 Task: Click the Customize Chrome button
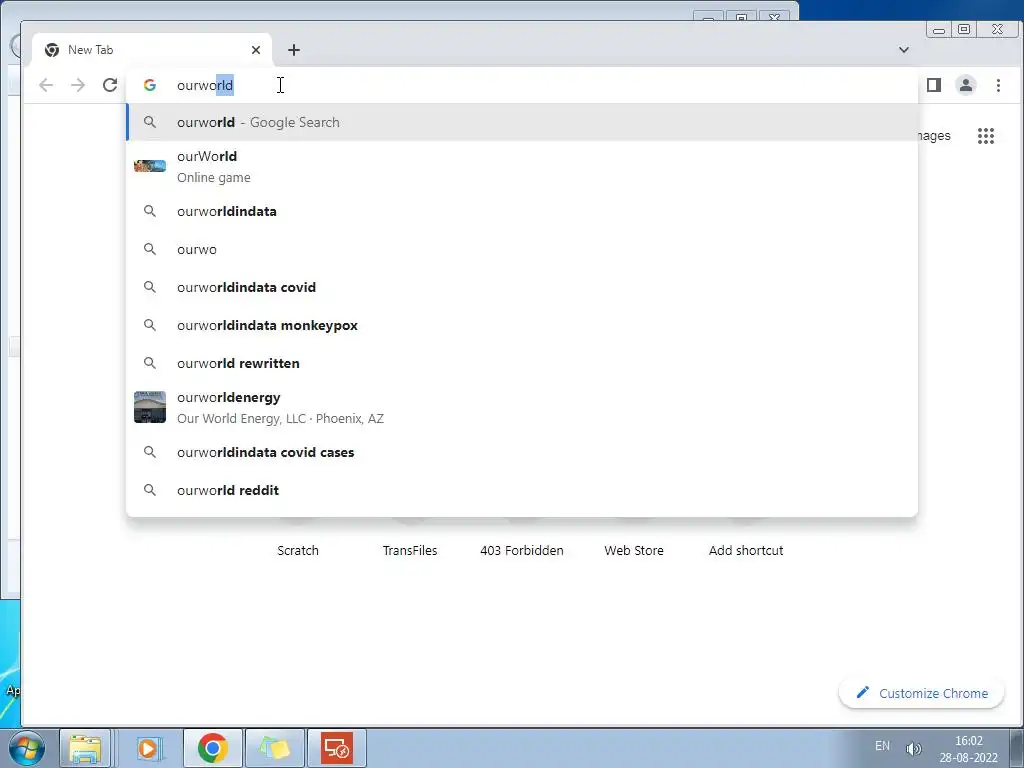pyautogui.click(x=921, y=693)
